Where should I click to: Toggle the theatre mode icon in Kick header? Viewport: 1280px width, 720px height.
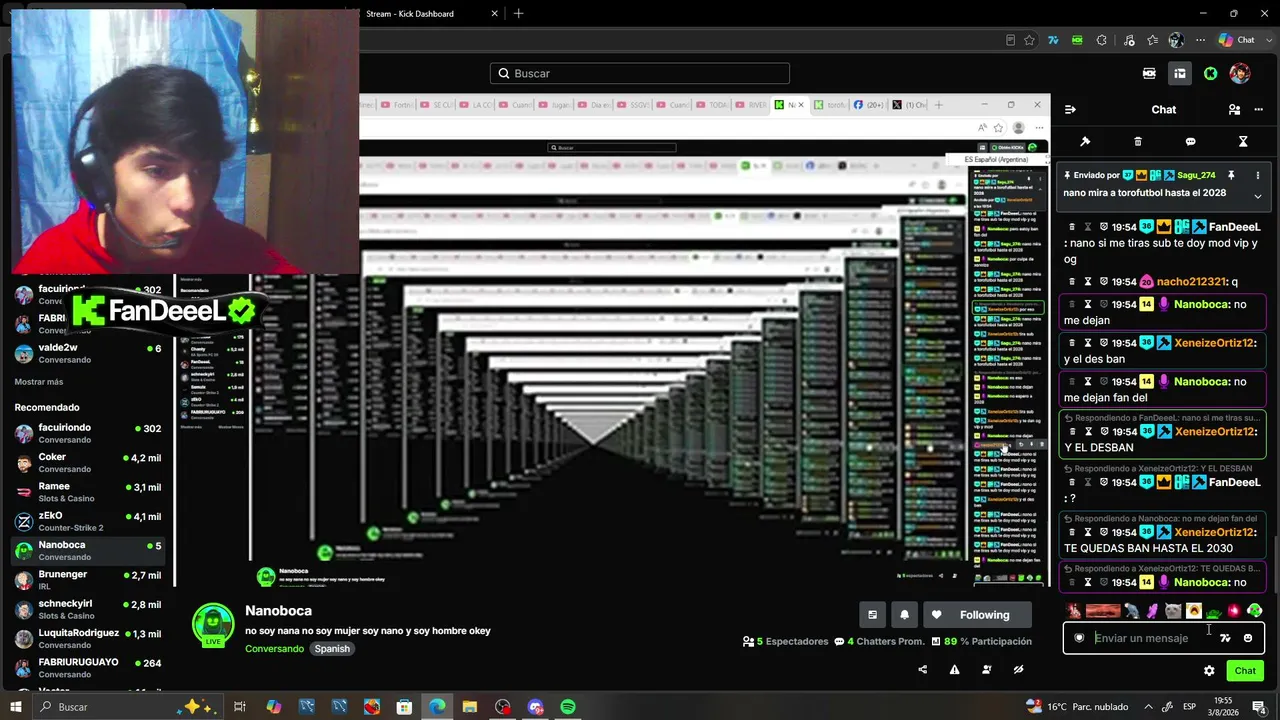click(1149, 73)
